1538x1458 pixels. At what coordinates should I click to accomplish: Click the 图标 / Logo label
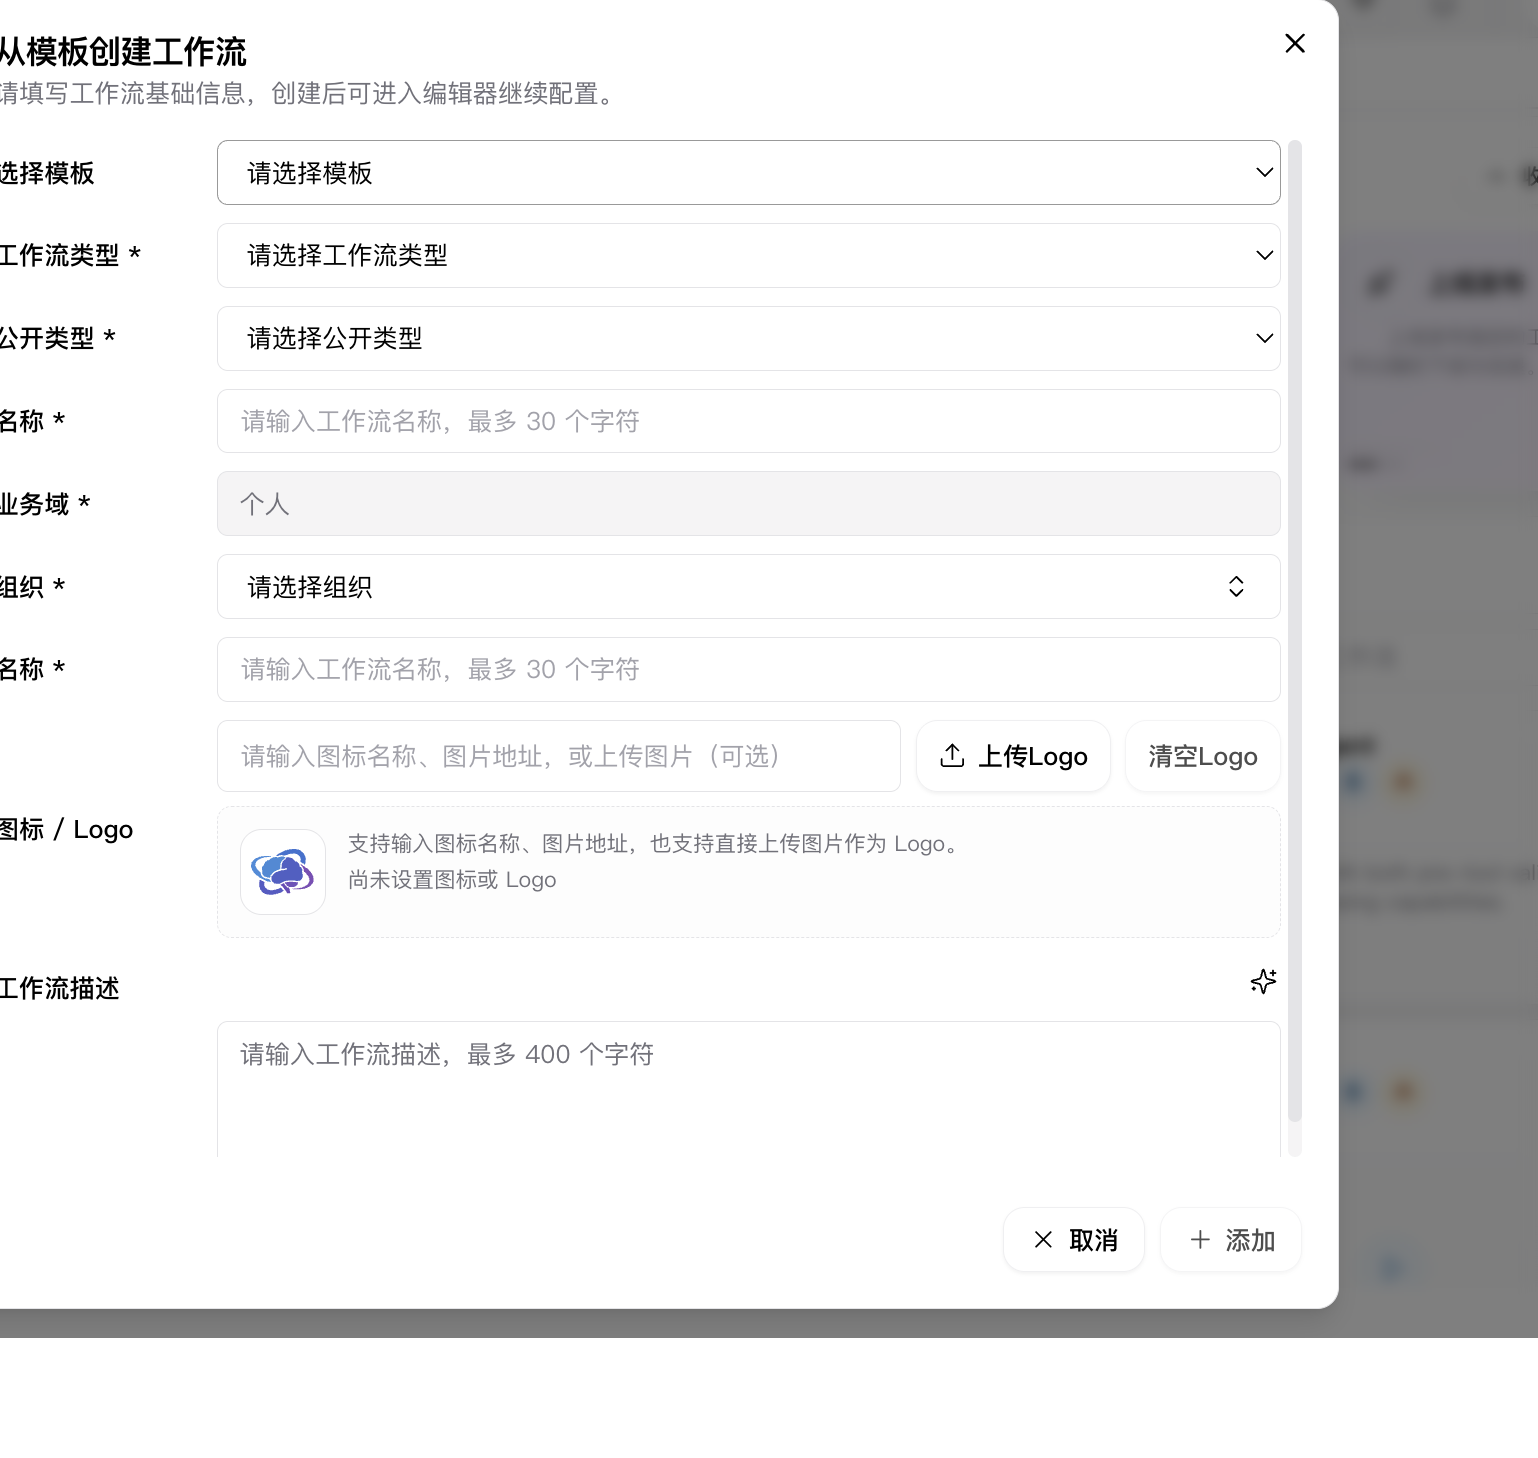pyautogui.click(x=66, y=830)
